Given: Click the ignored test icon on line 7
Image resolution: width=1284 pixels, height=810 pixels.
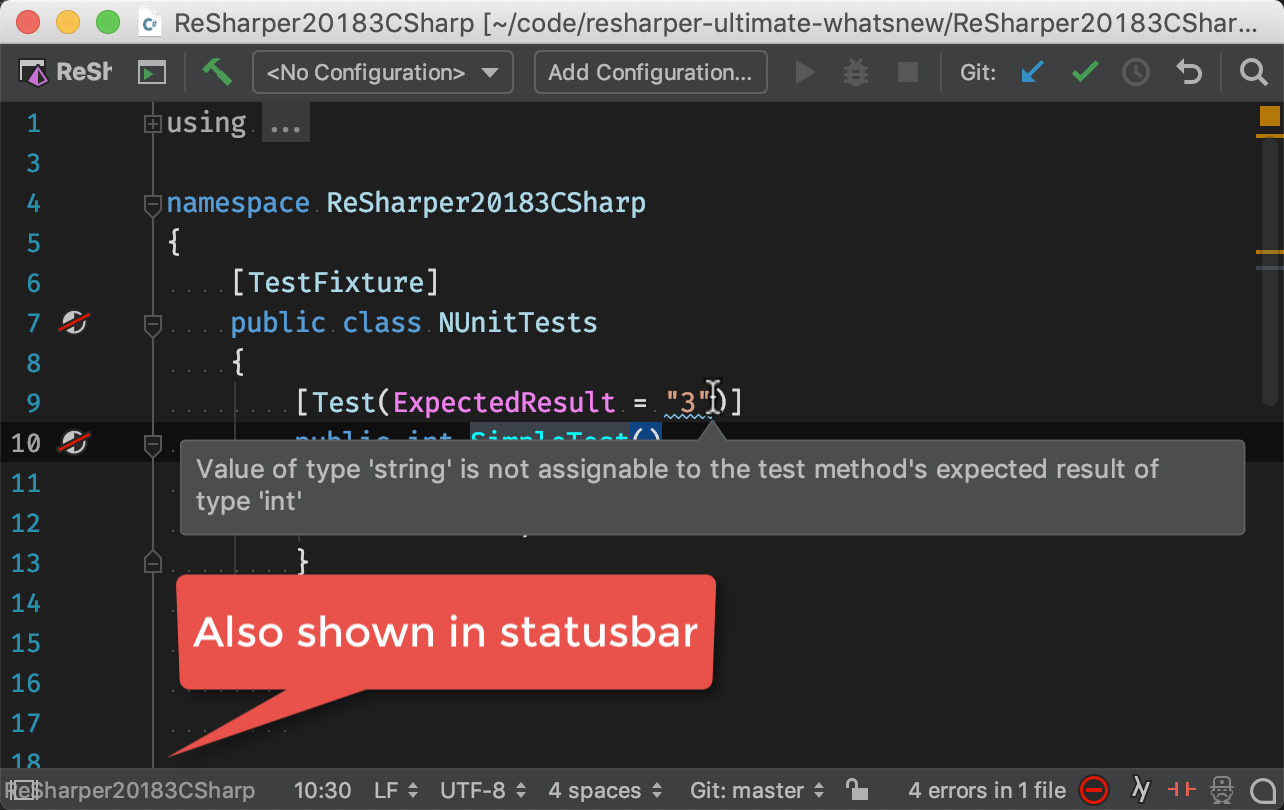Looking at the screenshot, I should 74,322.
